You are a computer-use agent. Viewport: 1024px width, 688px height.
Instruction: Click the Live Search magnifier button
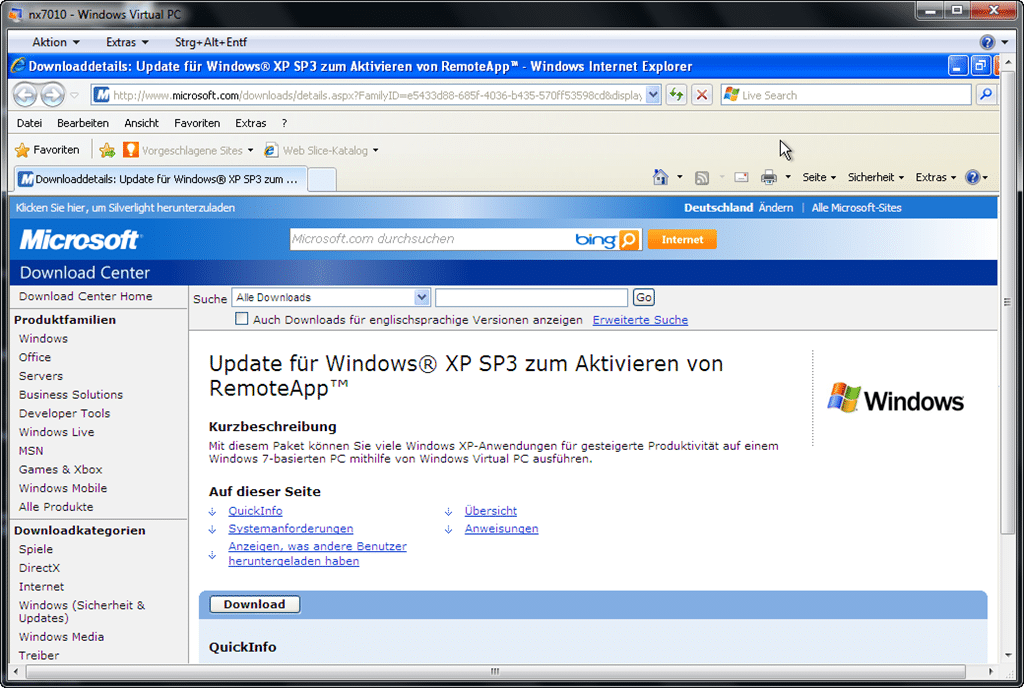click(985, 95)
